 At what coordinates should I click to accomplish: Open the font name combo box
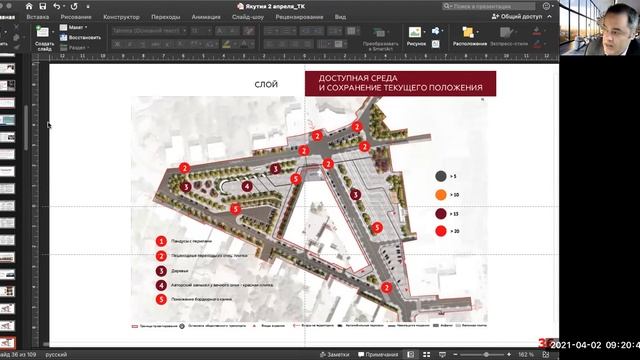(149, 31)
